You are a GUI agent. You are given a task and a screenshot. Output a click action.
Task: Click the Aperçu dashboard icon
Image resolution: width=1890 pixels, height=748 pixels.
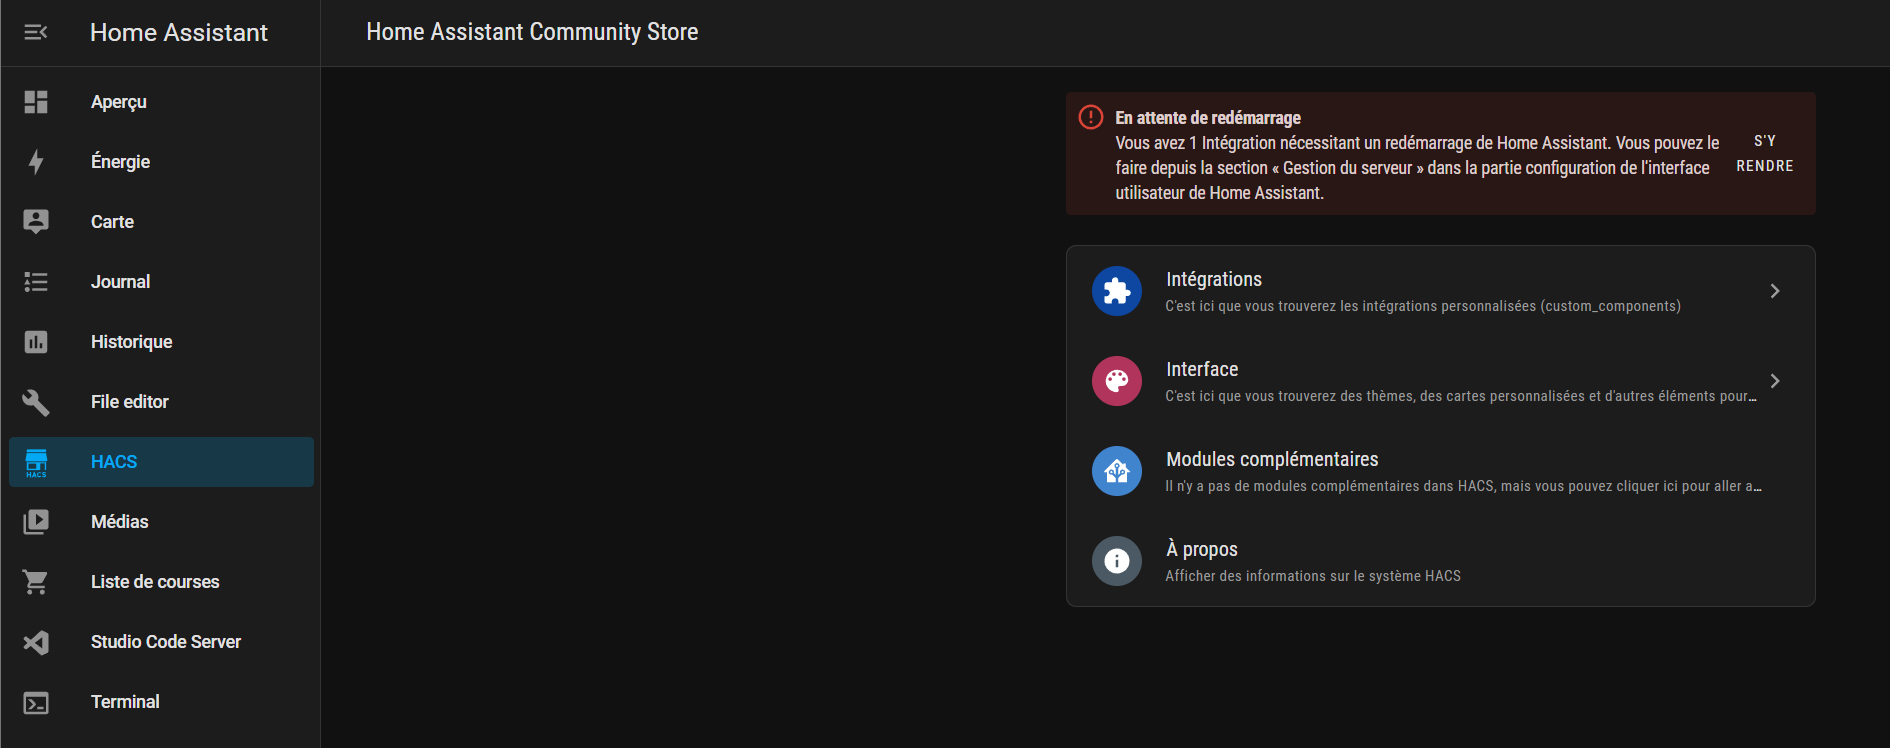(x=36, y=102)
